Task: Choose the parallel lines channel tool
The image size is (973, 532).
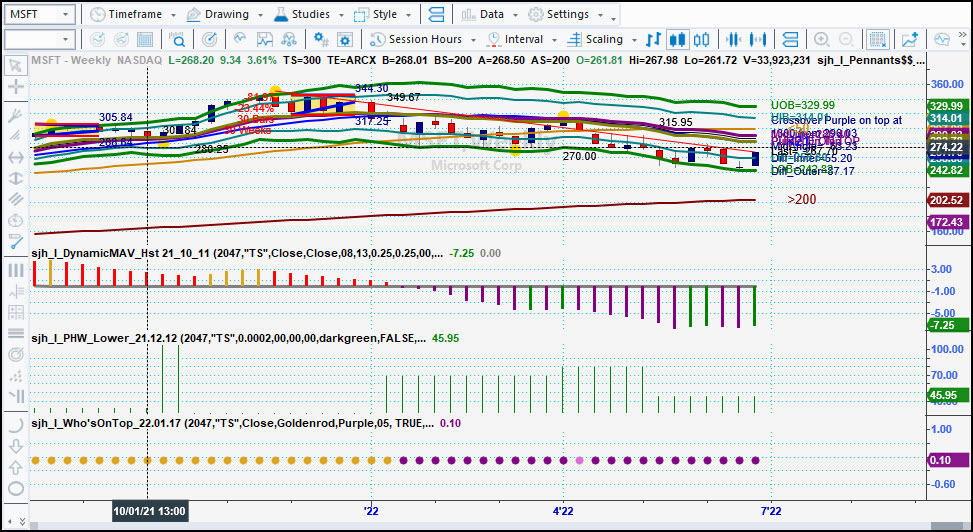Action: tap(16, 199)
